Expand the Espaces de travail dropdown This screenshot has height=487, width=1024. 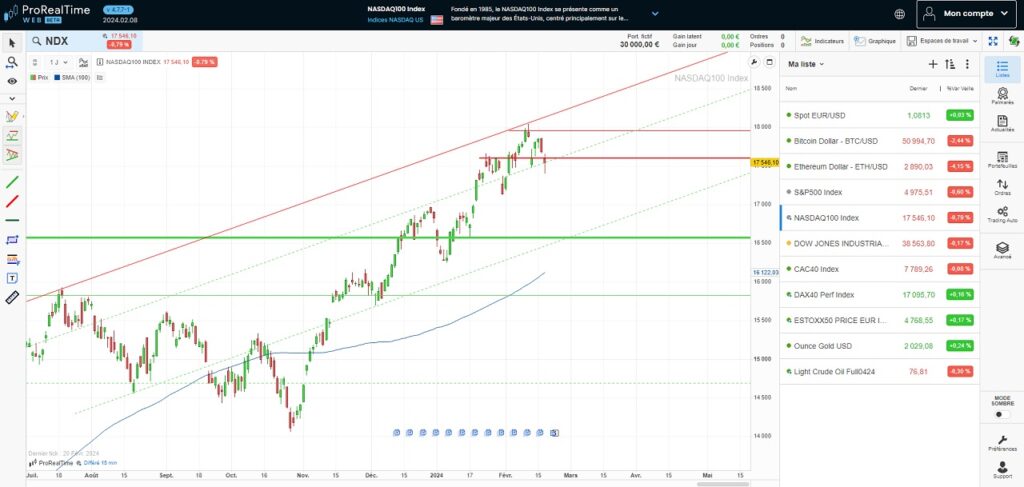(x=942, y=41)
